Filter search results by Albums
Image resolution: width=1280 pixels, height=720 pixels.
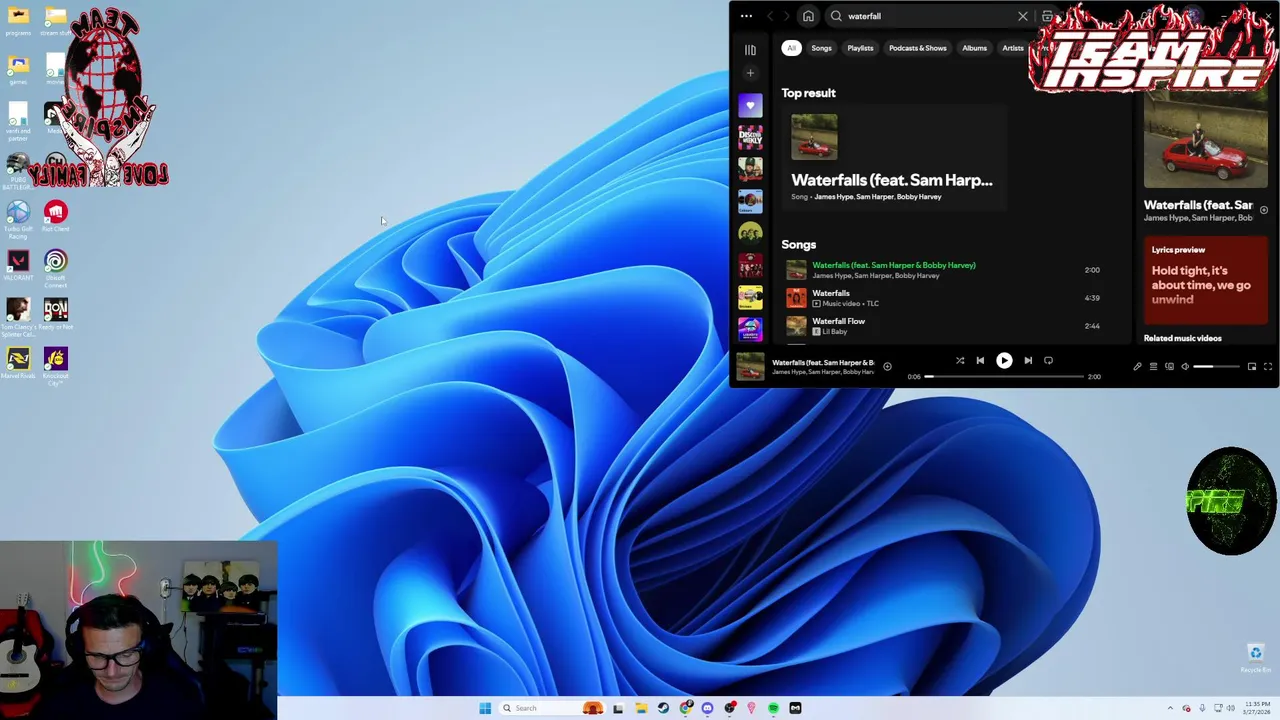coord(974,48)
